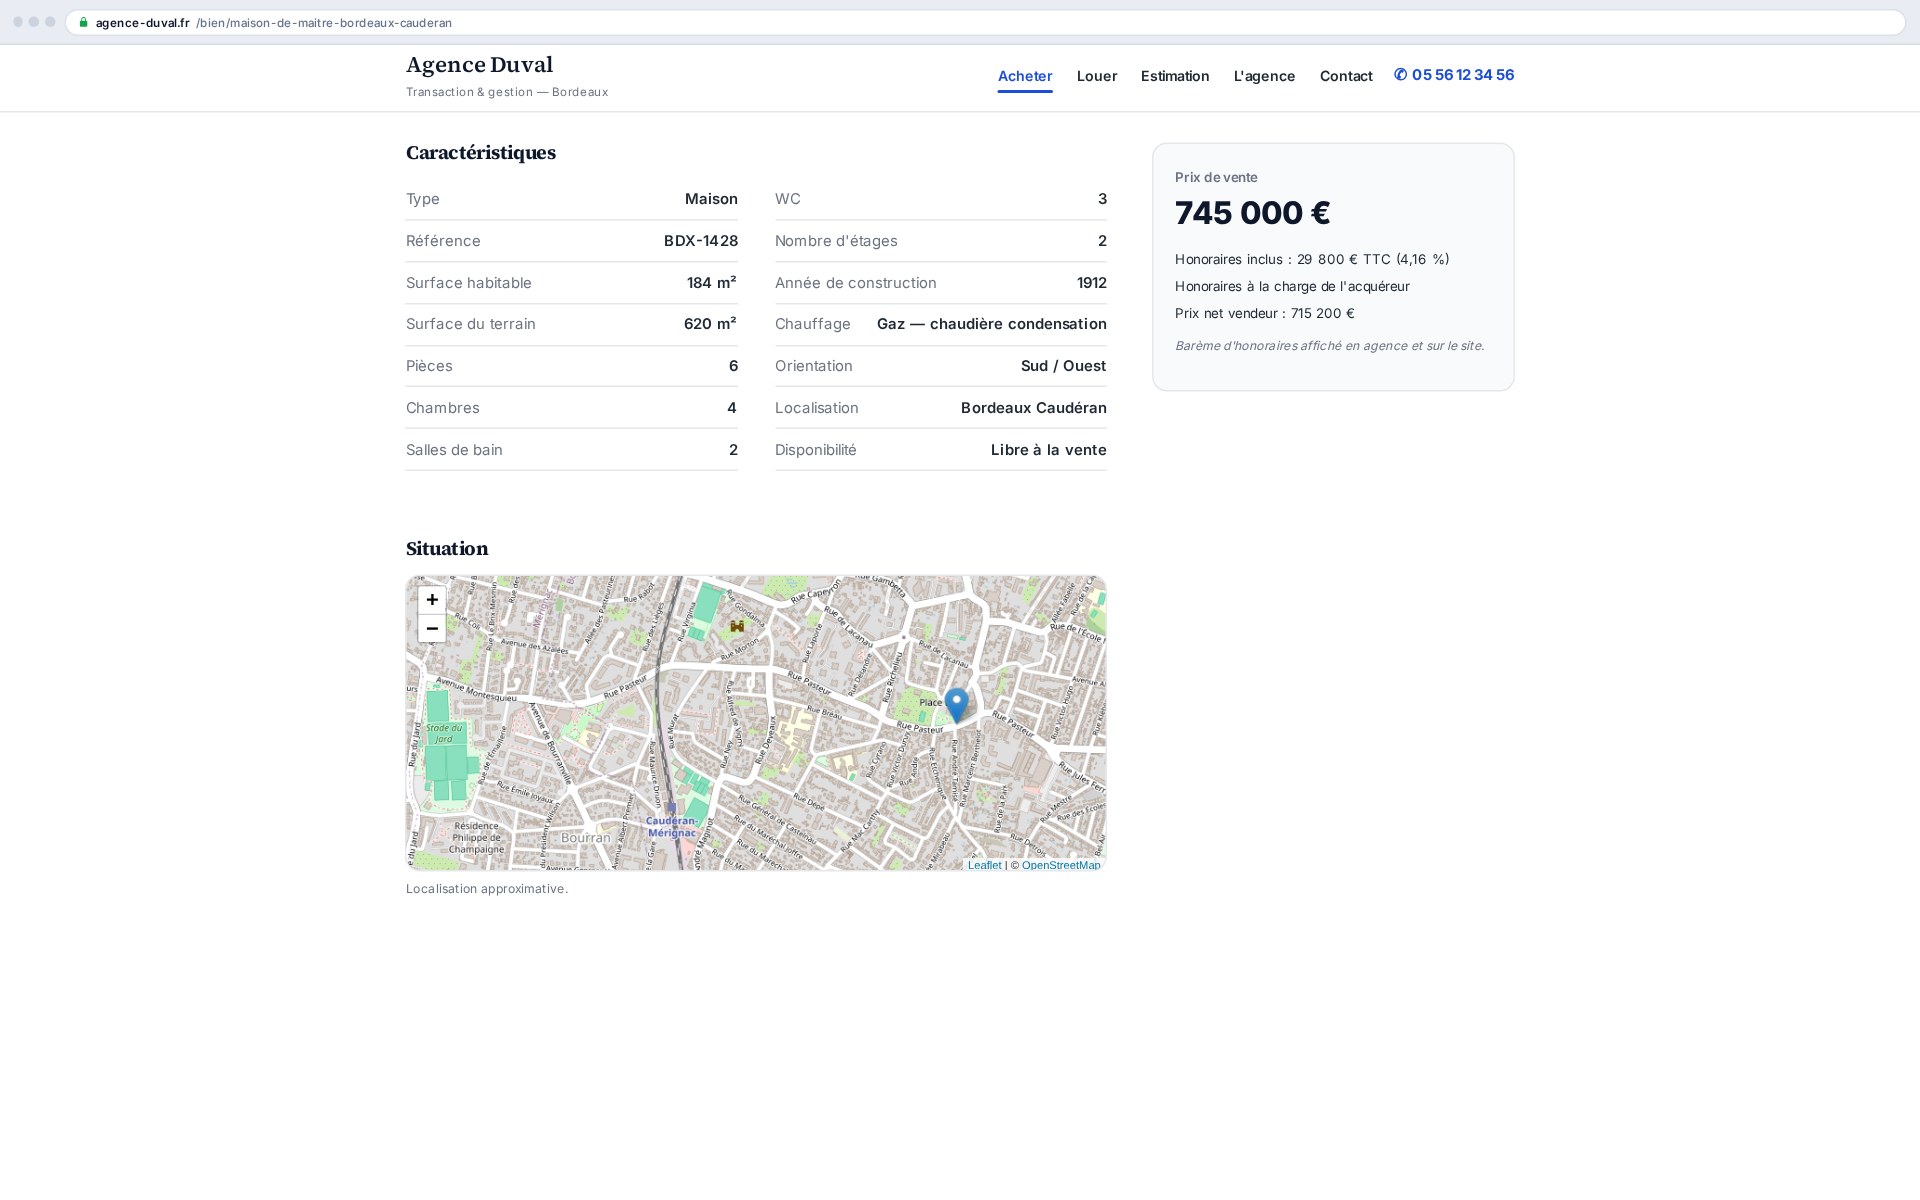Click the castle marker icon on the map
1920x1200 pixels.
point(737,626)
